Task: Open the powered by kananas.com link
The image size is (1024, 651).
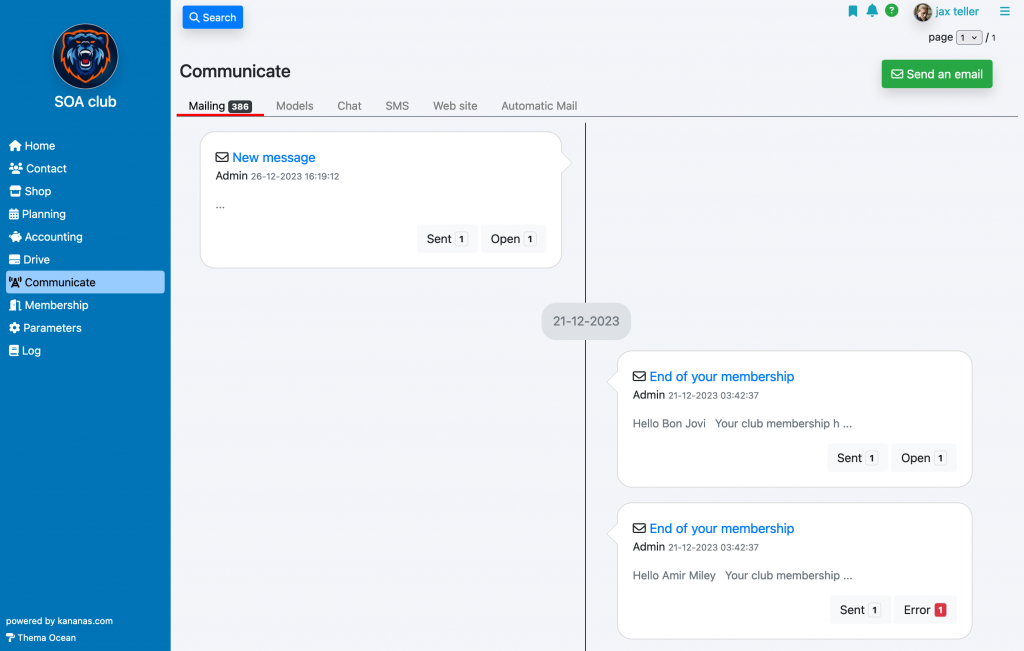Action: [59, 621]
